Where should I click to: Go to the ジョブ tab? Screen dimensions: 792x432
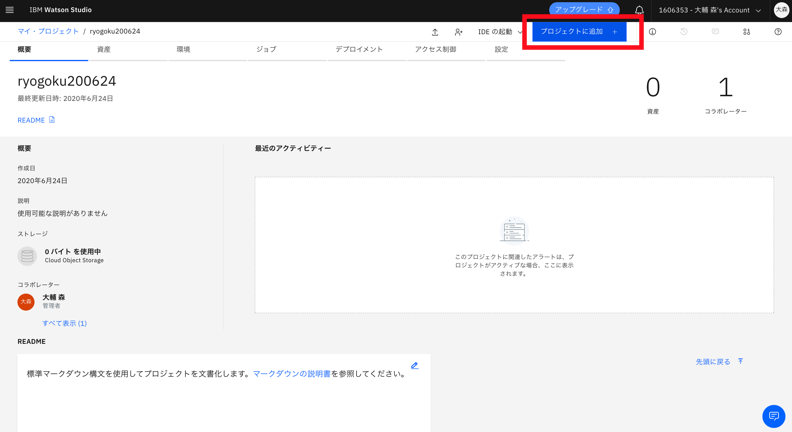287,50
